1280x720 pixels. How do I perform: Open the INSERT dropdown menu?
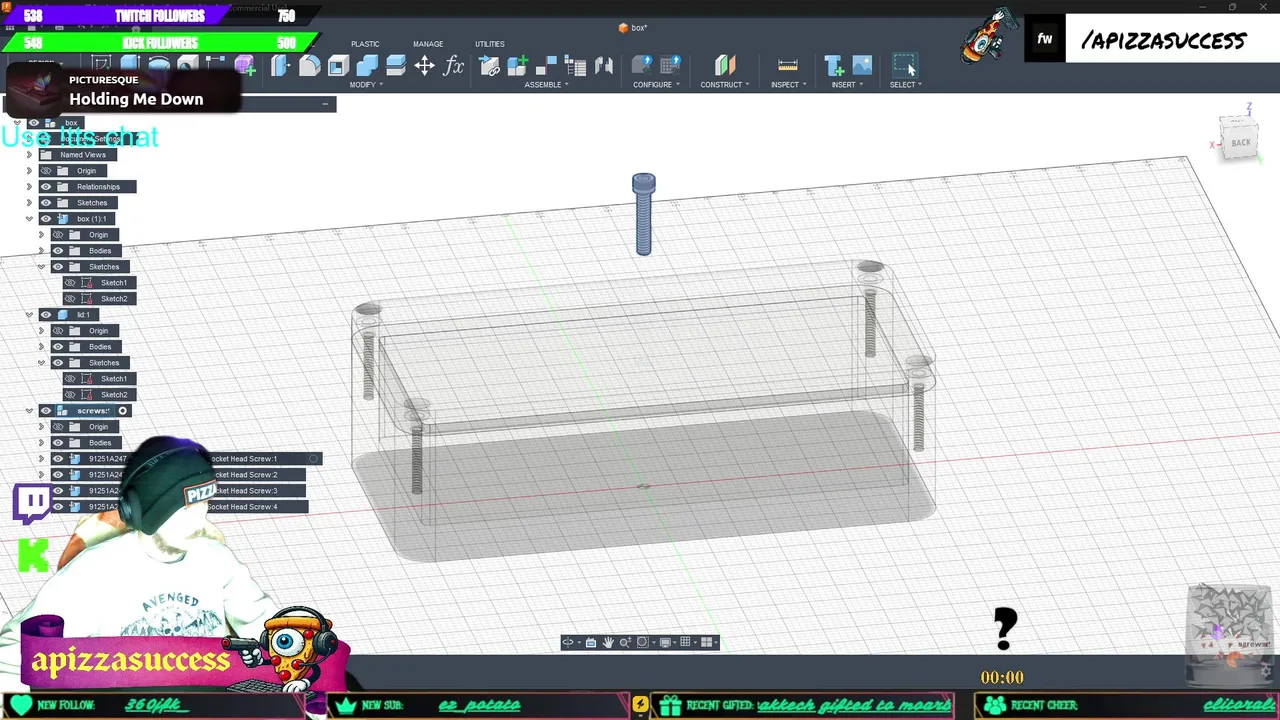pos(847,85)
